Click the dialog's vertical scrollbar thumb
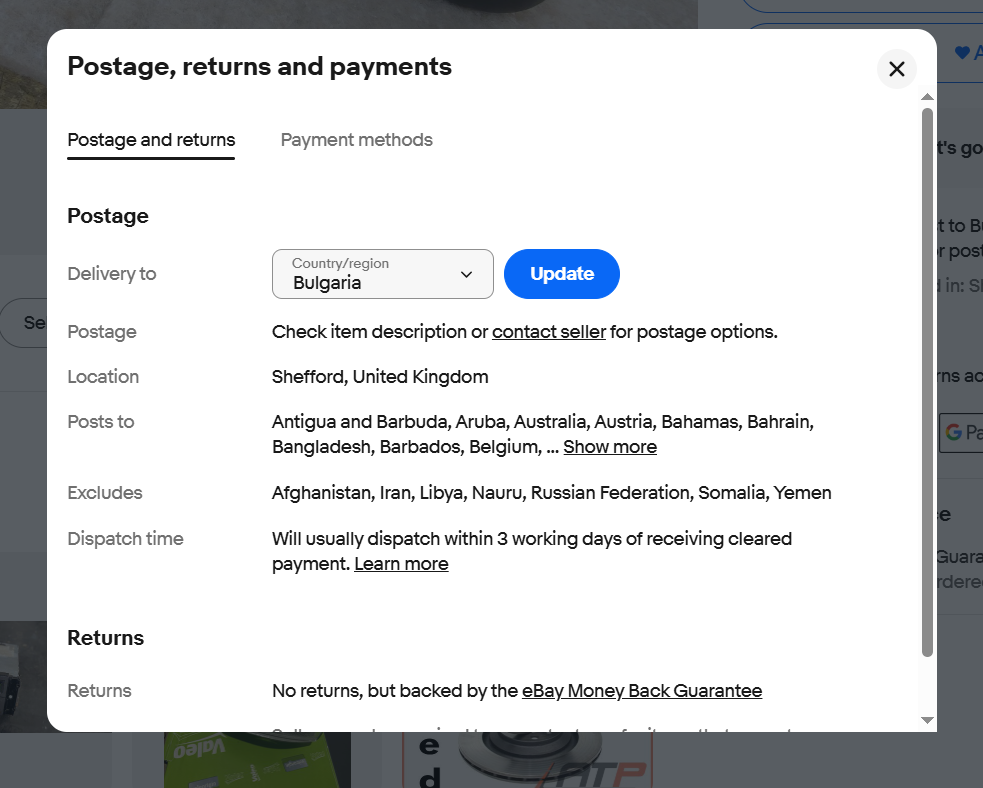The width and height of the screenshot is (983, 788). (927, 380)
